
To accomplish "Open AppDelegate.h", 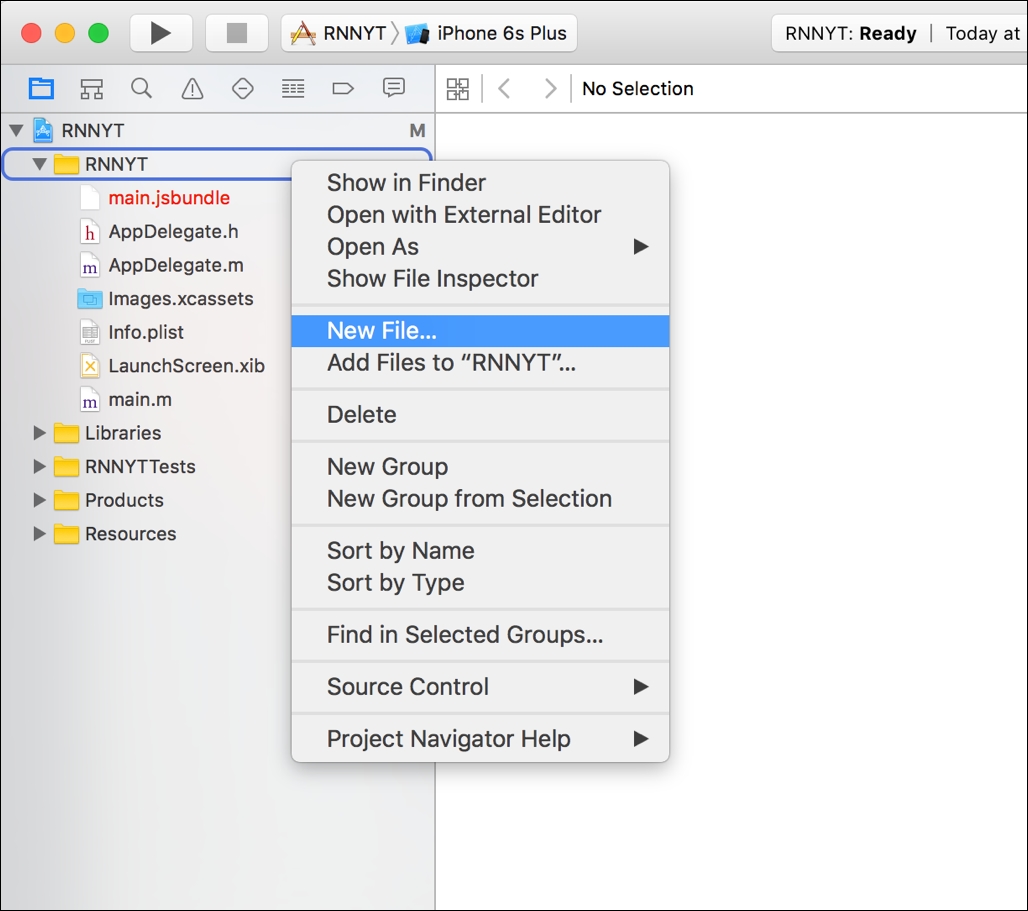I will (x=174, y=231).
